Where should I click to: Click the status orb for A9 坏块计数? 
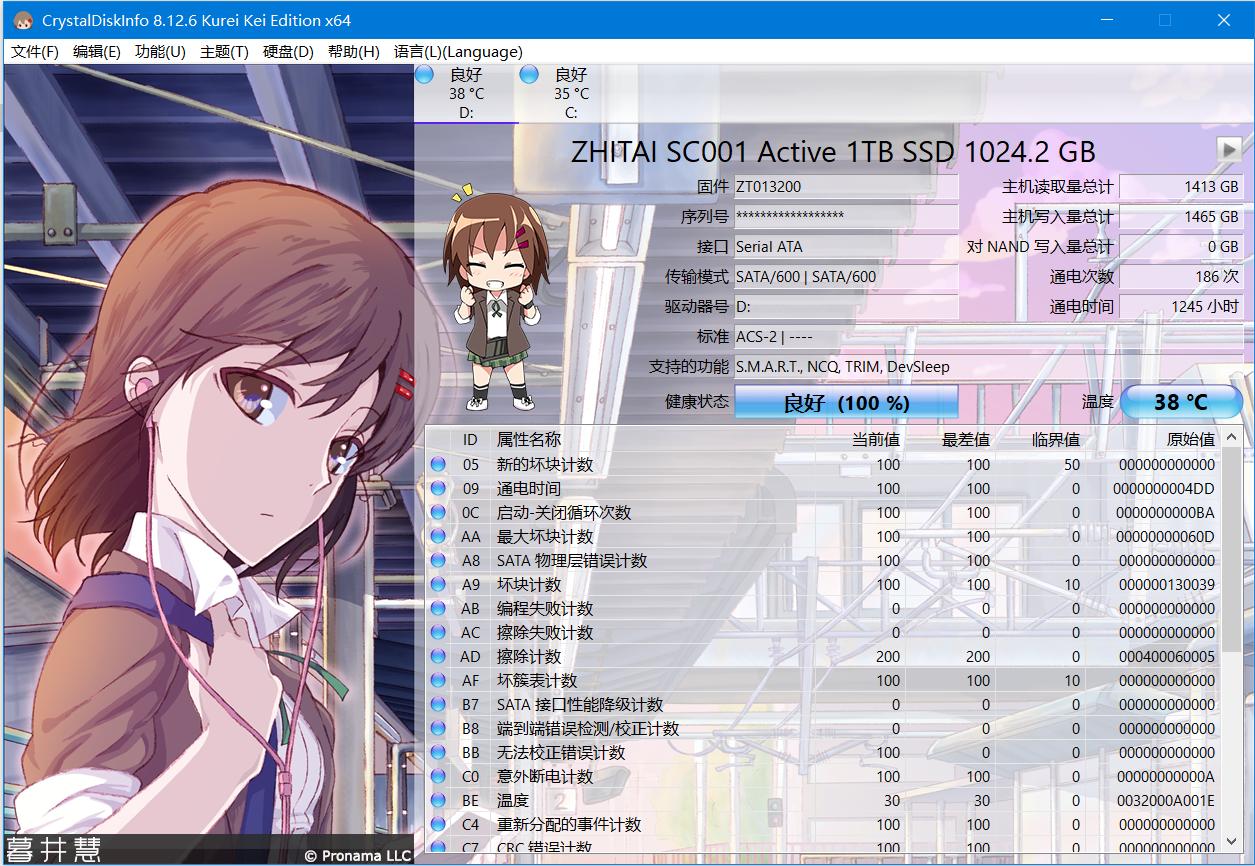coord(438,584)
